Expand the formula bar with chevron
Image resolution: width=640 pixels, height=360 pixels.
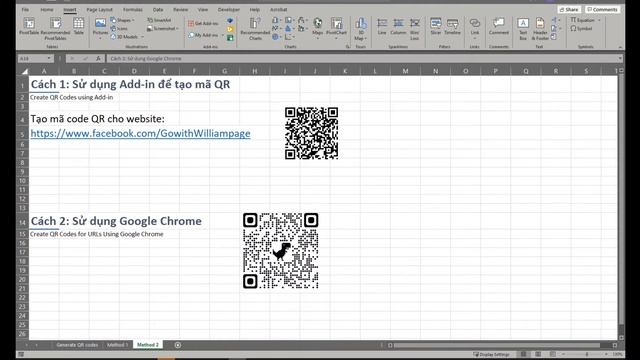[x=620, y=58]
